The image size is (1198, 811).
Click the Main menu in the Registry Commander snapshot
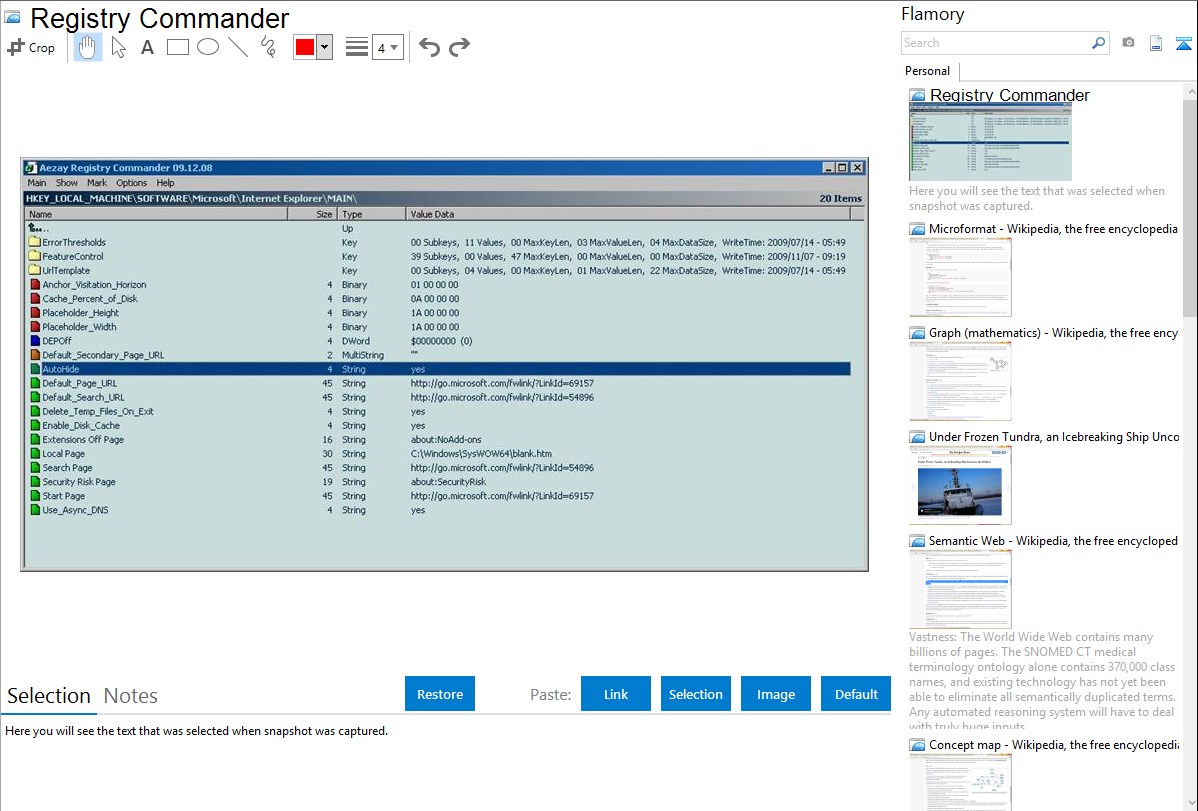[x=37, y=183]
